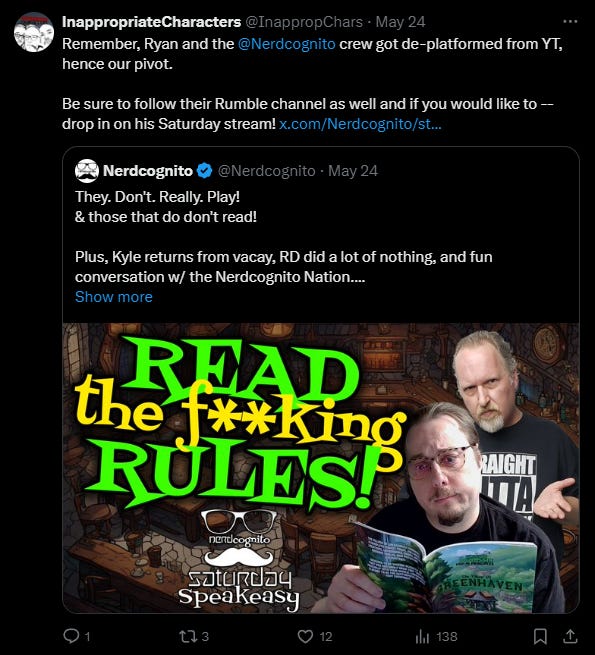
Task: Open quoted post's May 24 timestamp
Action: [x=353, y=171]
